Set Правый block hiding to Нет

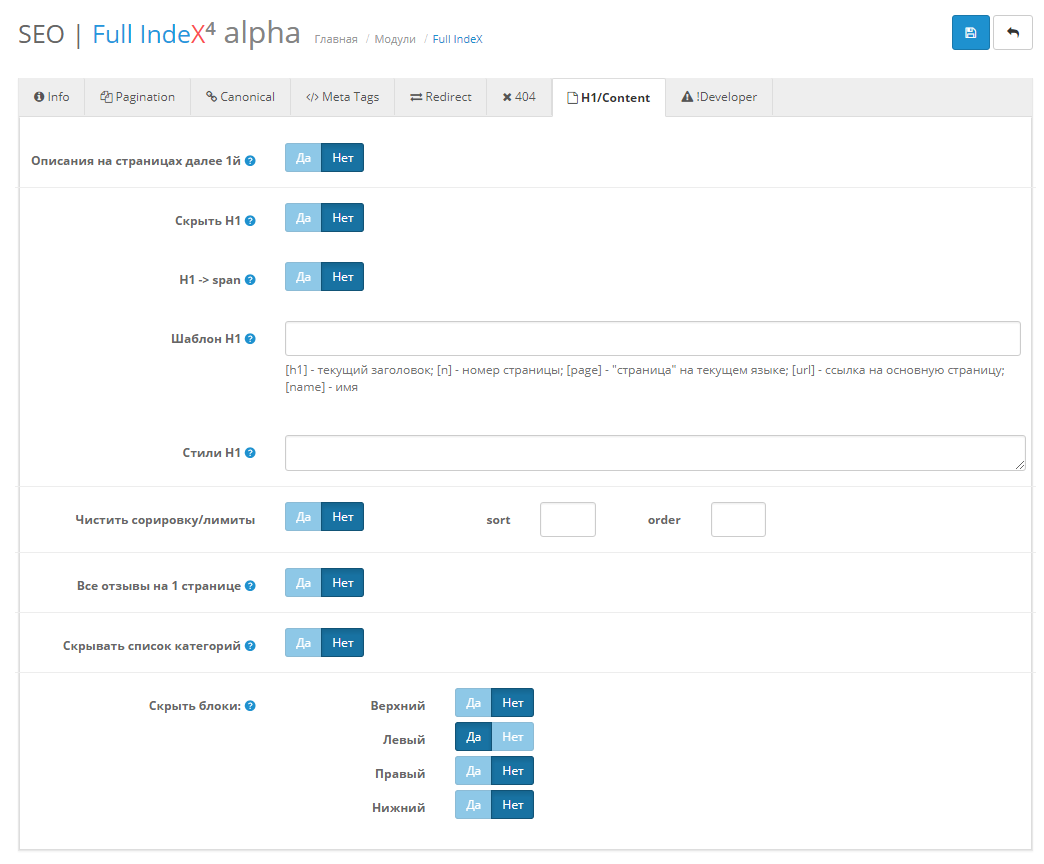pos(513,771)
